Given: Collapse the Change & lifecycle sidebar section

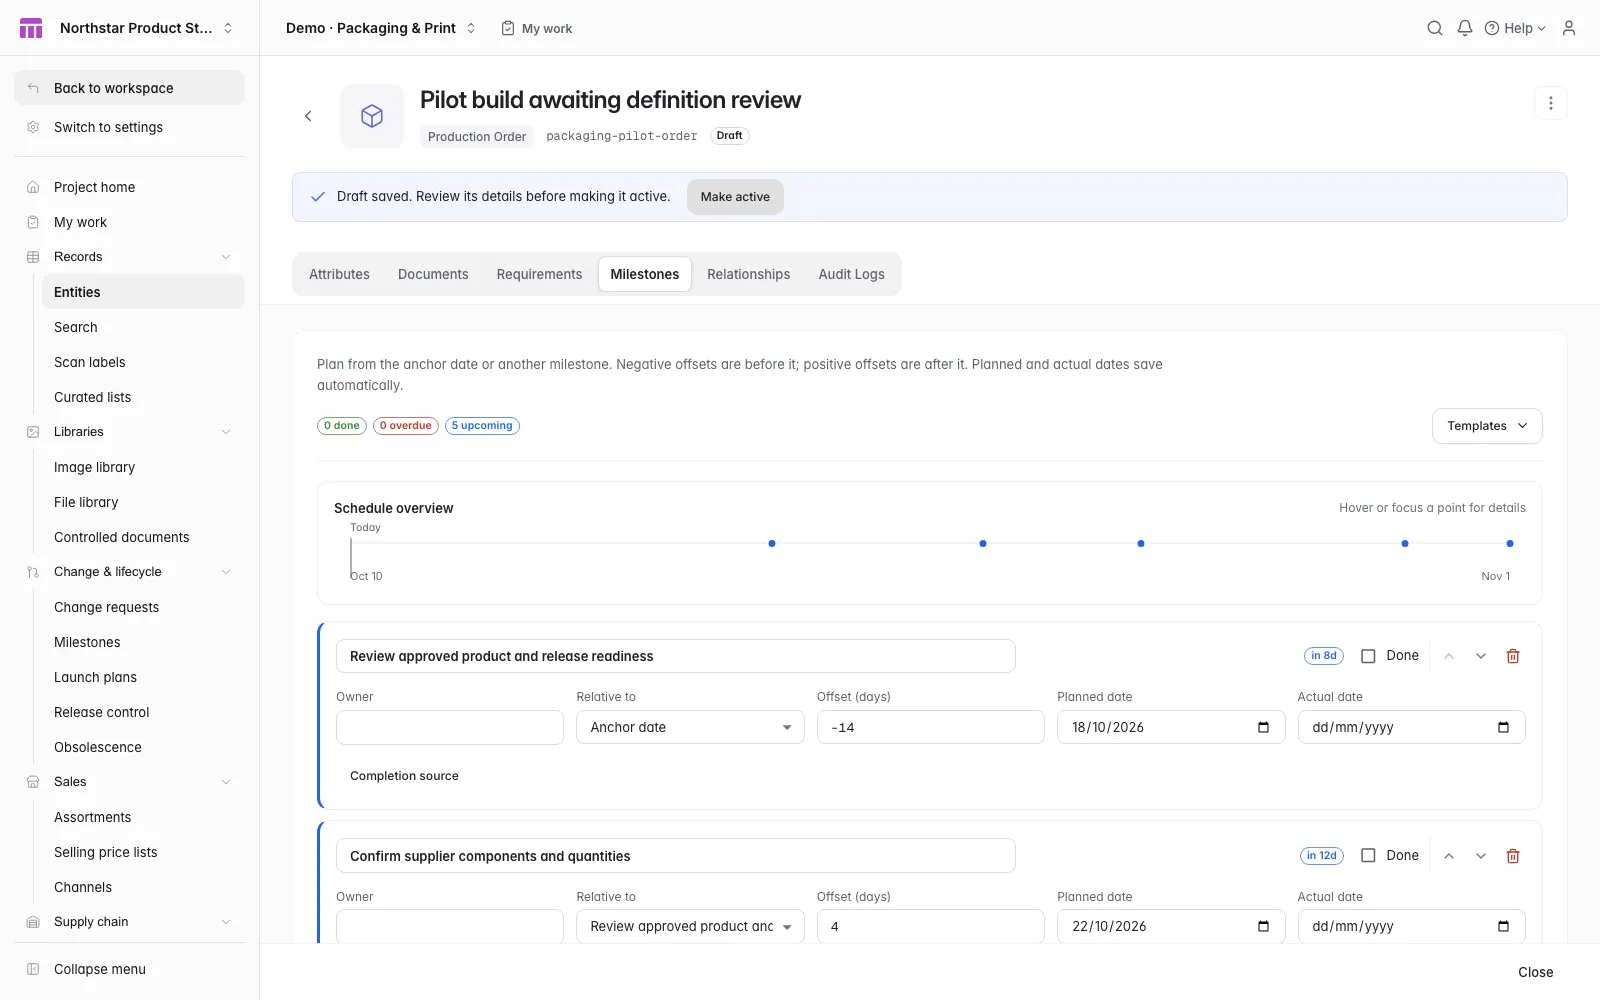Looking at the screenshot, I should (226, 572).
